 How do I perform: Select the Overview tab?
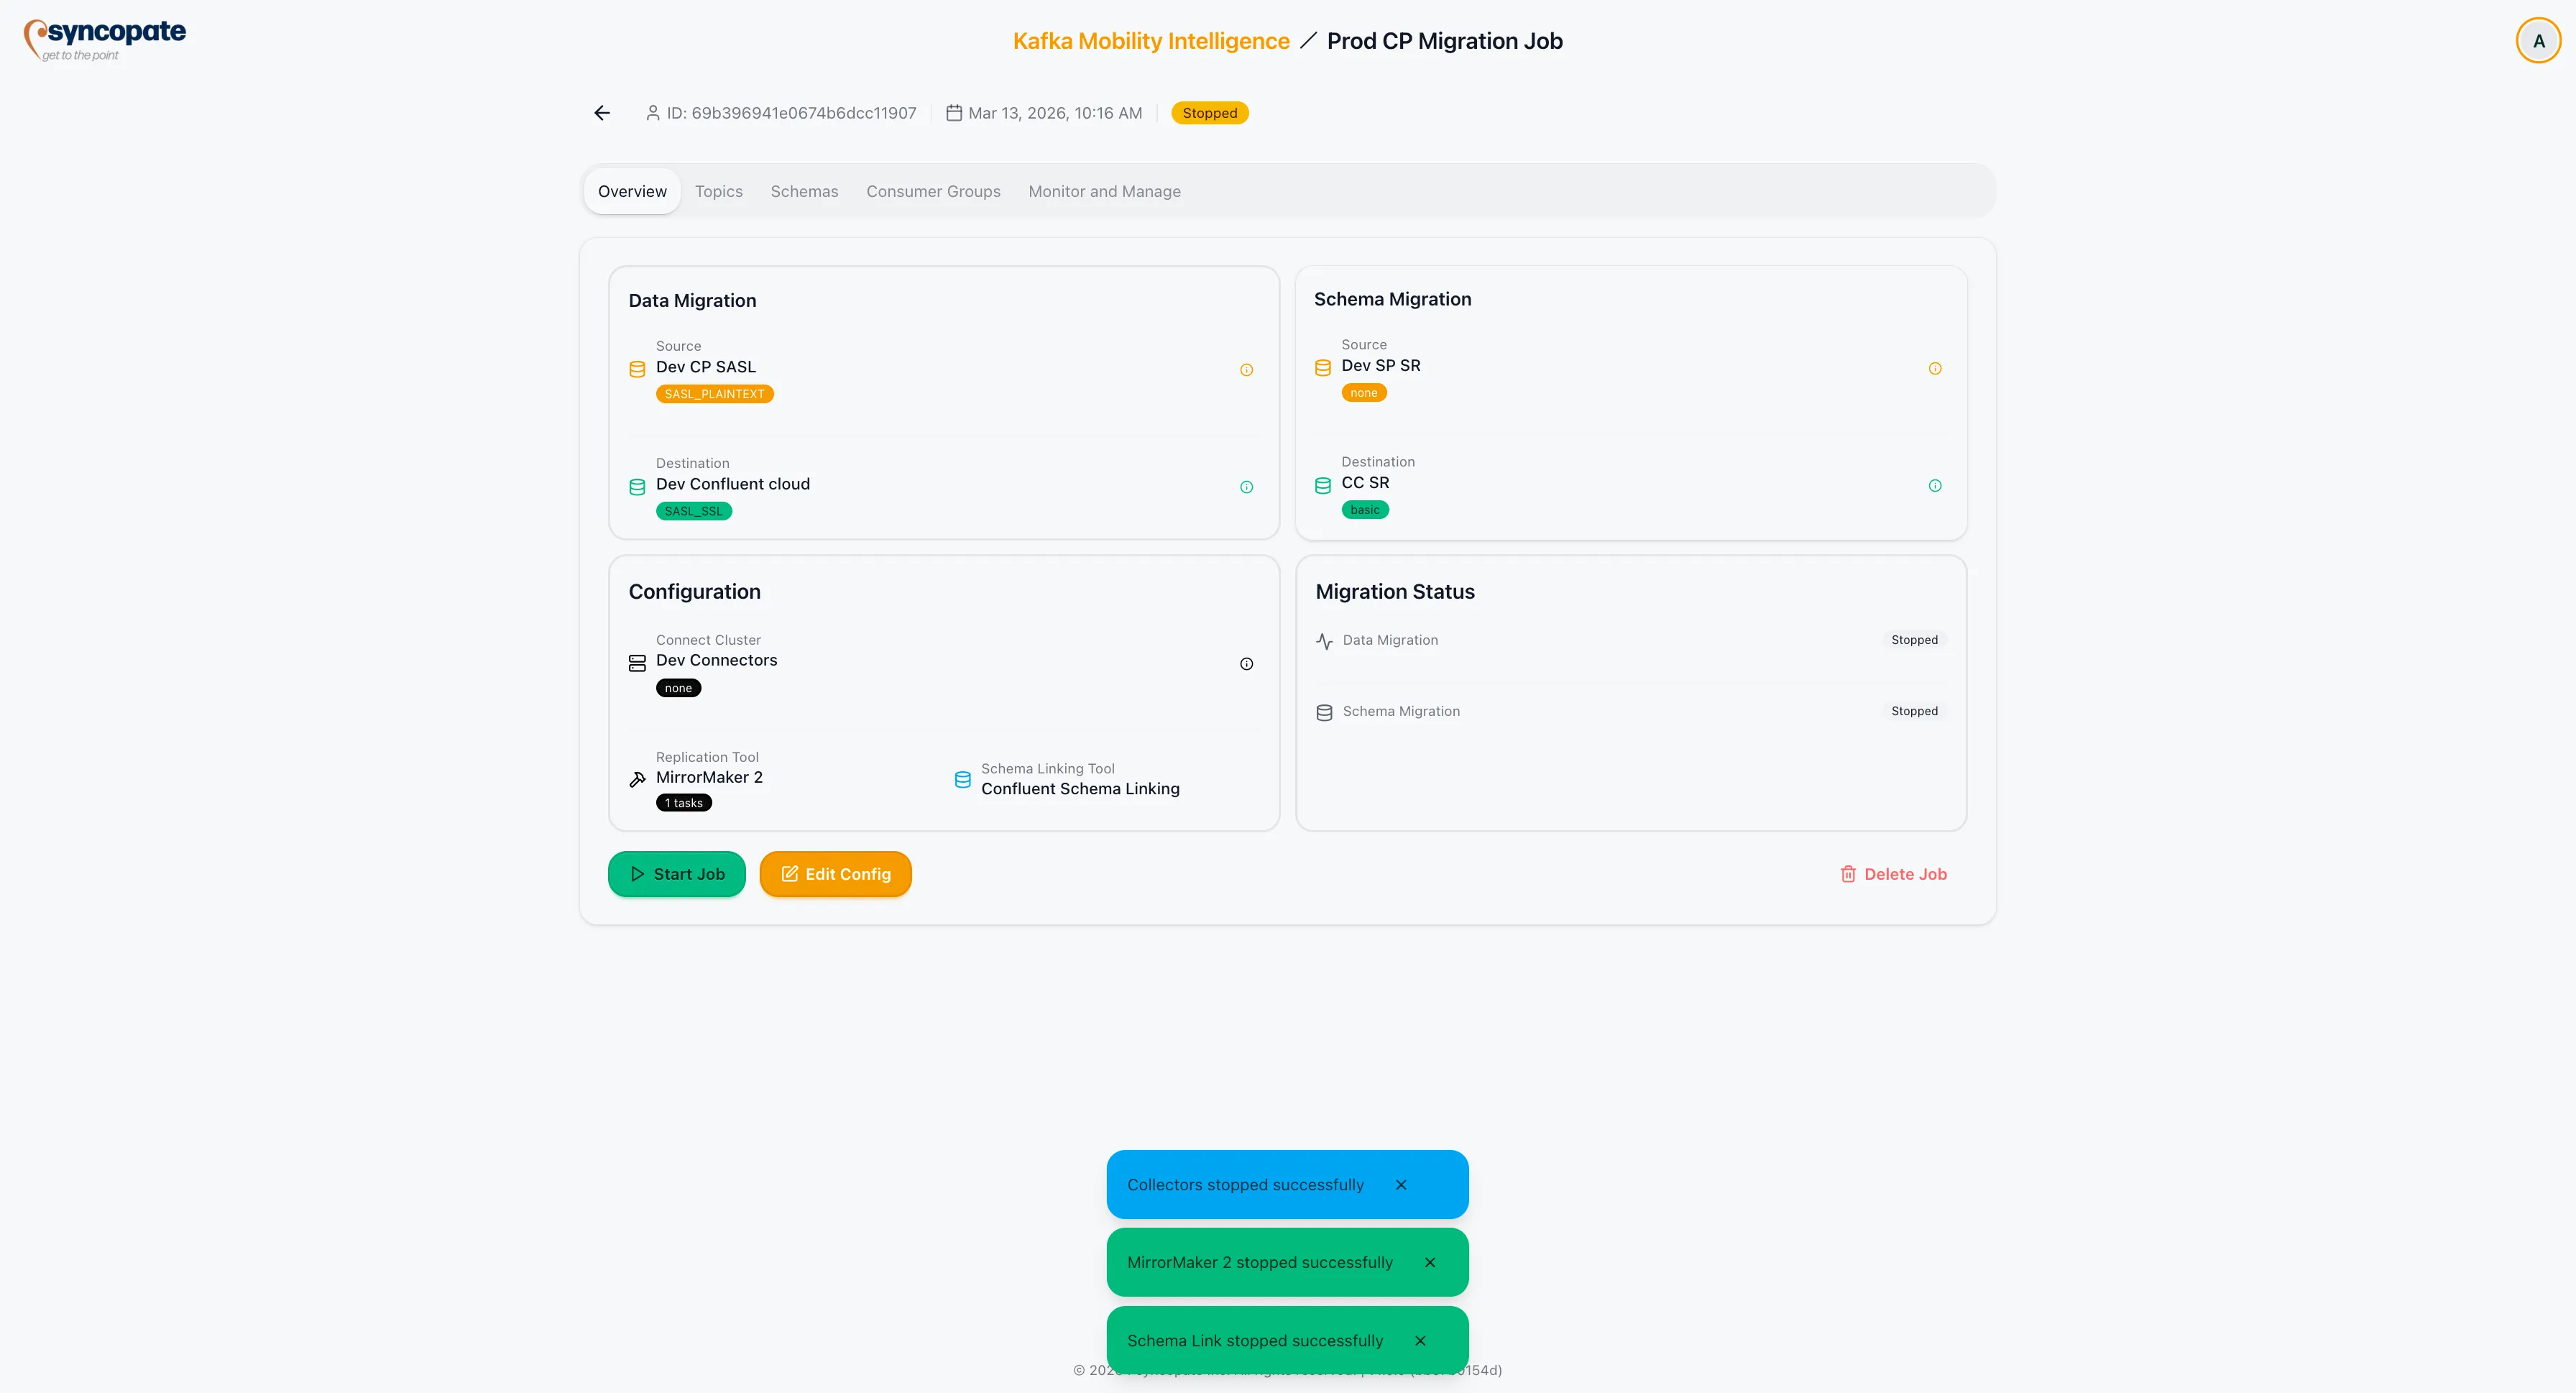point(632,191)
